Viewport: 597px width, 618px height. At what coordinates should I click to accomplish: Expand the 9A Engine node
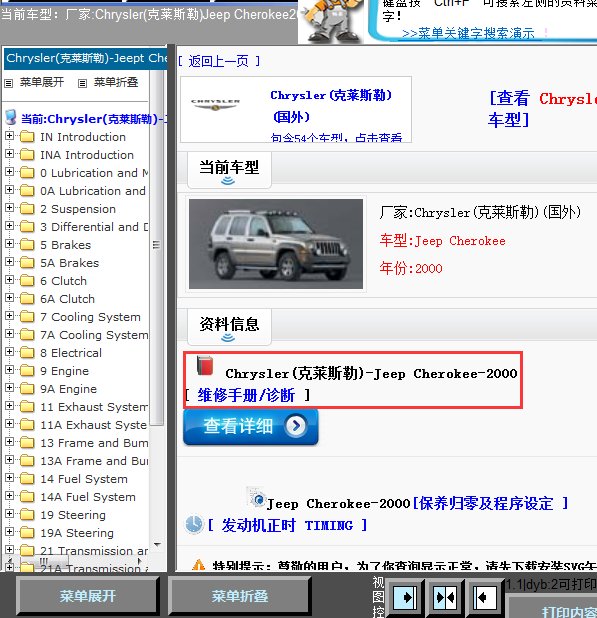click(x=9, y=388)
